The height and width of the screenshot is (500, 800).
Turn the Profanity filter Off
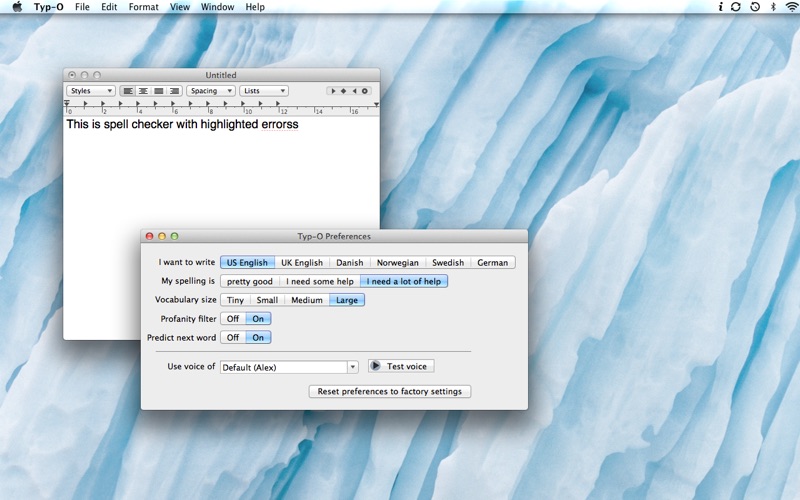pos(232,319)
